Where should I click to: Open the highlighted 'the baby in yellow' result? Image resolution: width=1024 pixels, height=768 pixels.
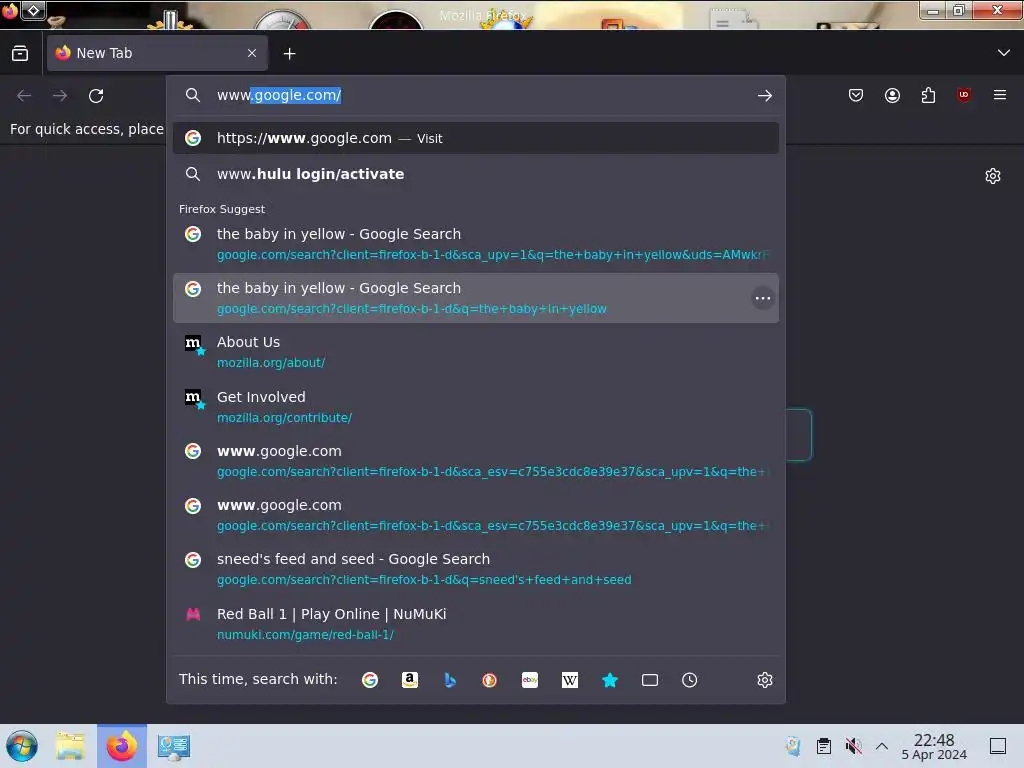(475, 298)
